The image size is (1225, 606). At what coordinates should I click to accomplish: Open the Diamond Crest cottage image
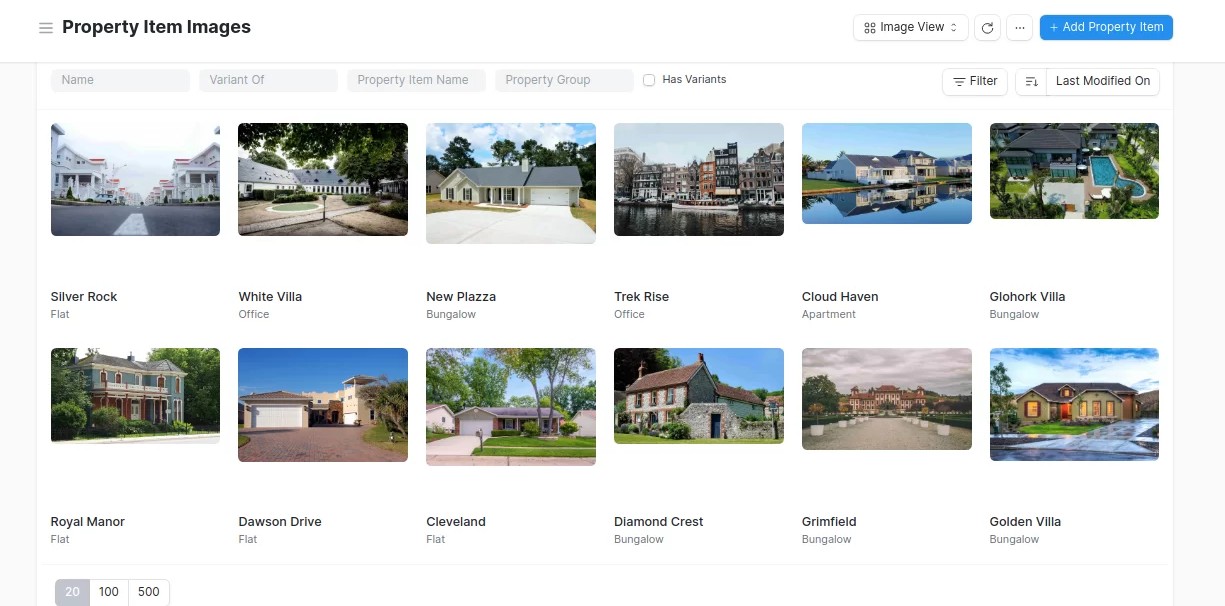click(698, 396)
